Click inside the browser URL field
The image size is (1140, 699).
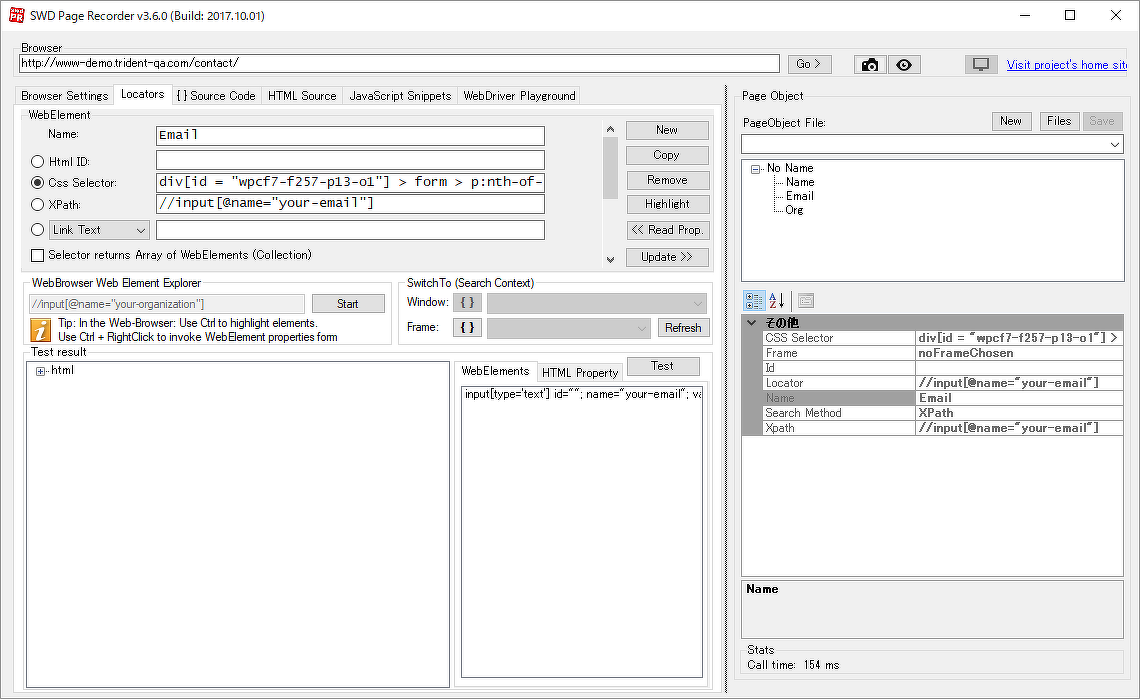[400, 63]
